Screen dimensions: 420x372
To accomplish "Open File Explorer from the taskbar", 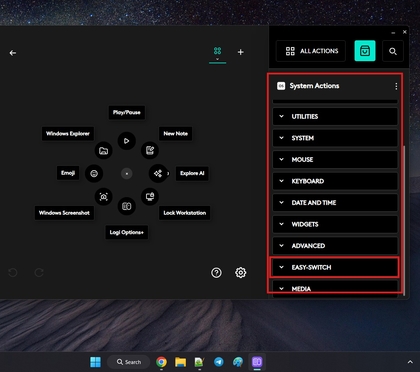I will (180, 362).
